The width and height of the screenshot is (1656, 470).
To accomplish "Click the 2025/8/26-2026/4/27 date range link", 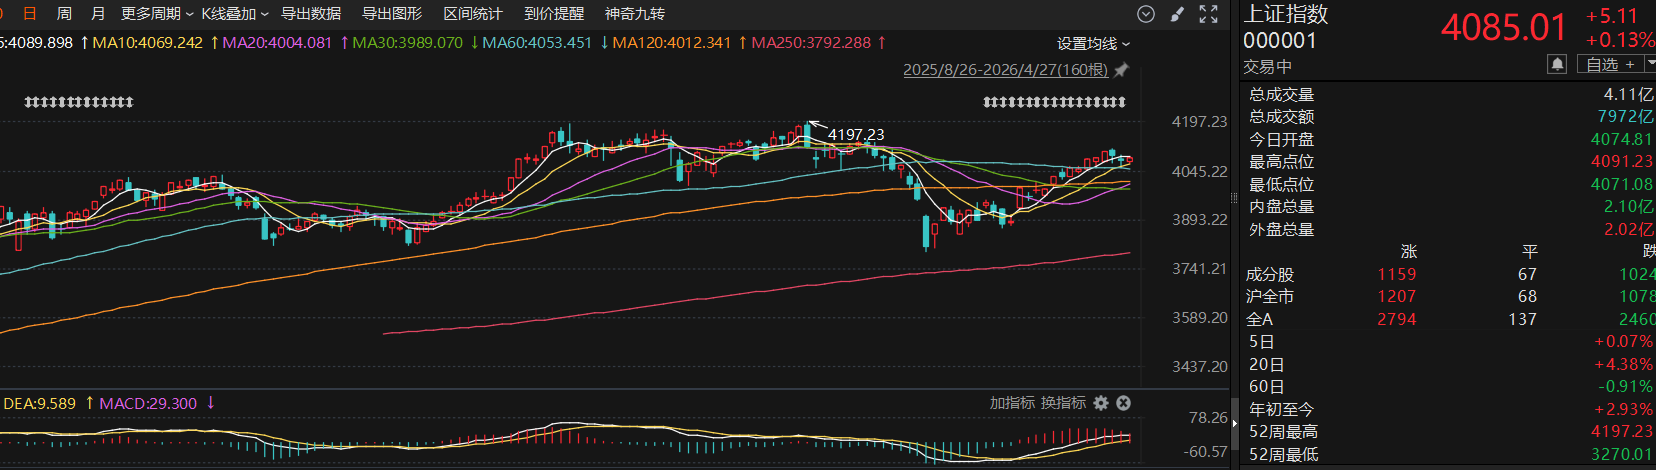I will point(1006,70).
